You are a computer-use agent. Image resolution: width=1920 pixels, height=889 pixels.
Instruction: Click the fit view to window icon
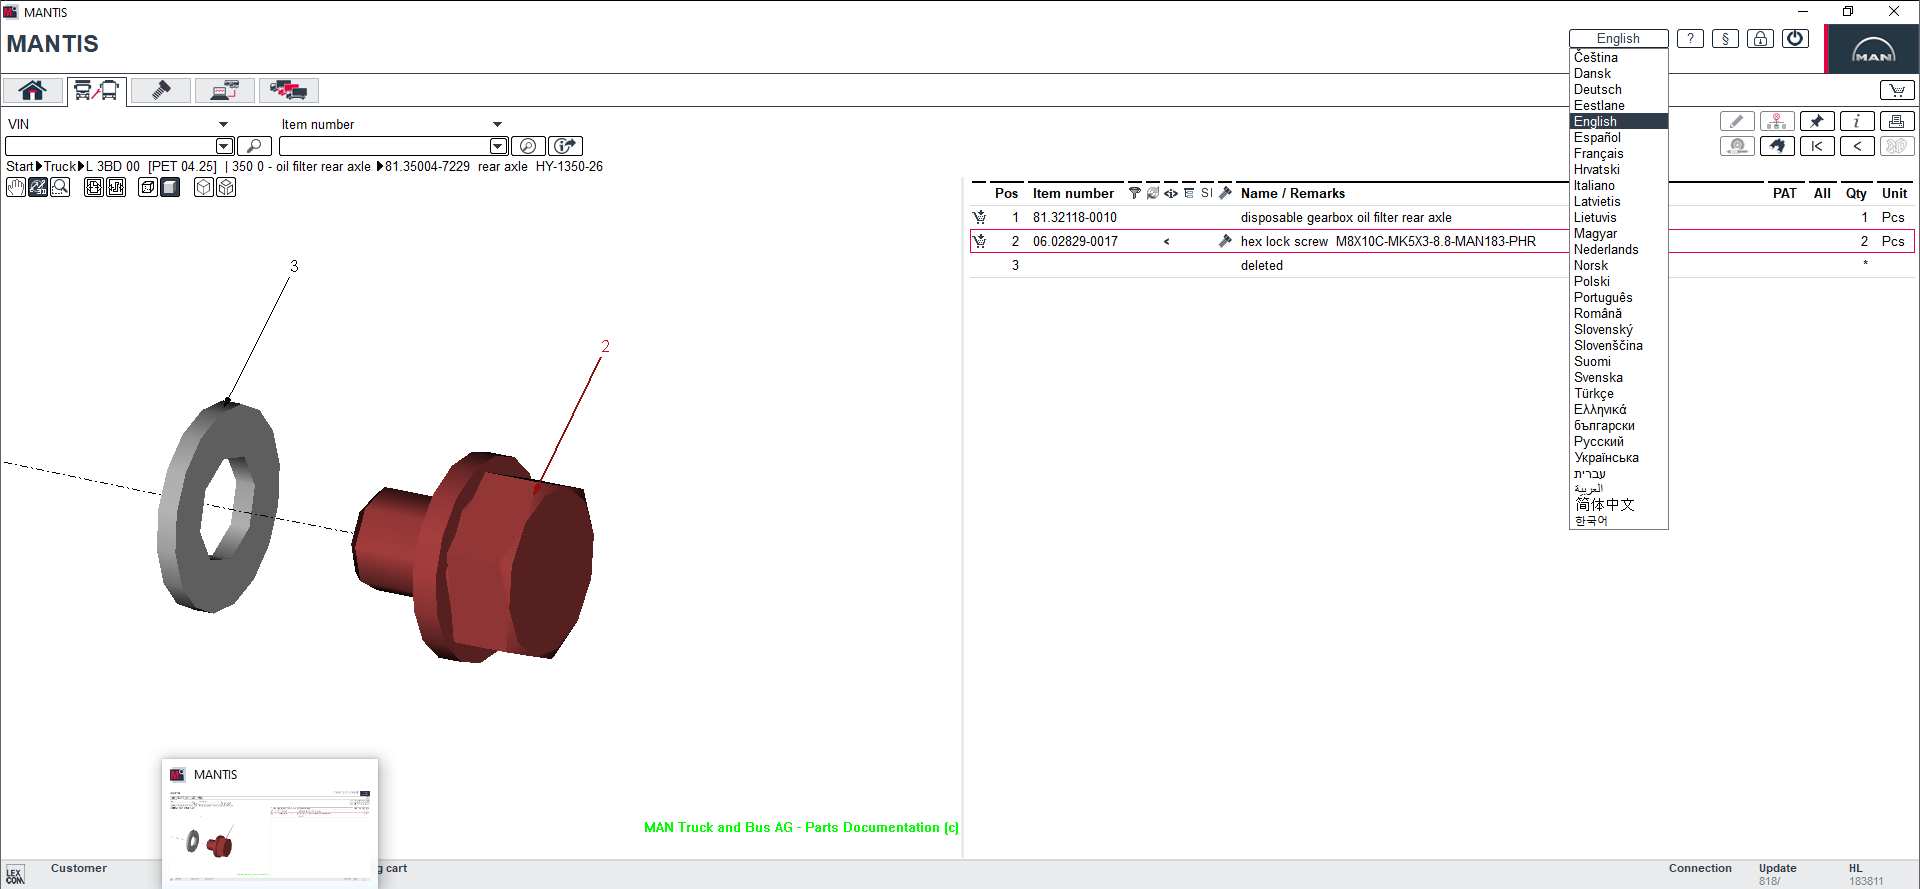94,187
